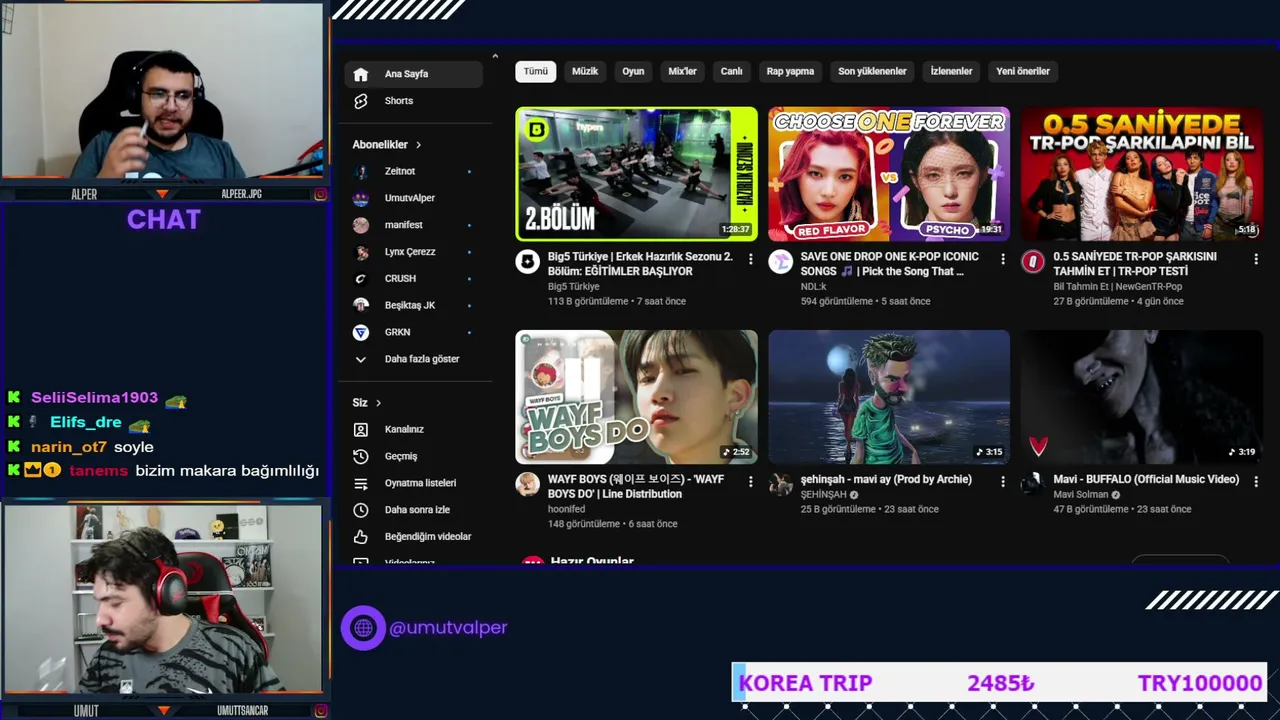Open SAVE ONE DROP ONE K-POP title link
This screenshot has height=720, width=1280.
click(x=890, y=264)
